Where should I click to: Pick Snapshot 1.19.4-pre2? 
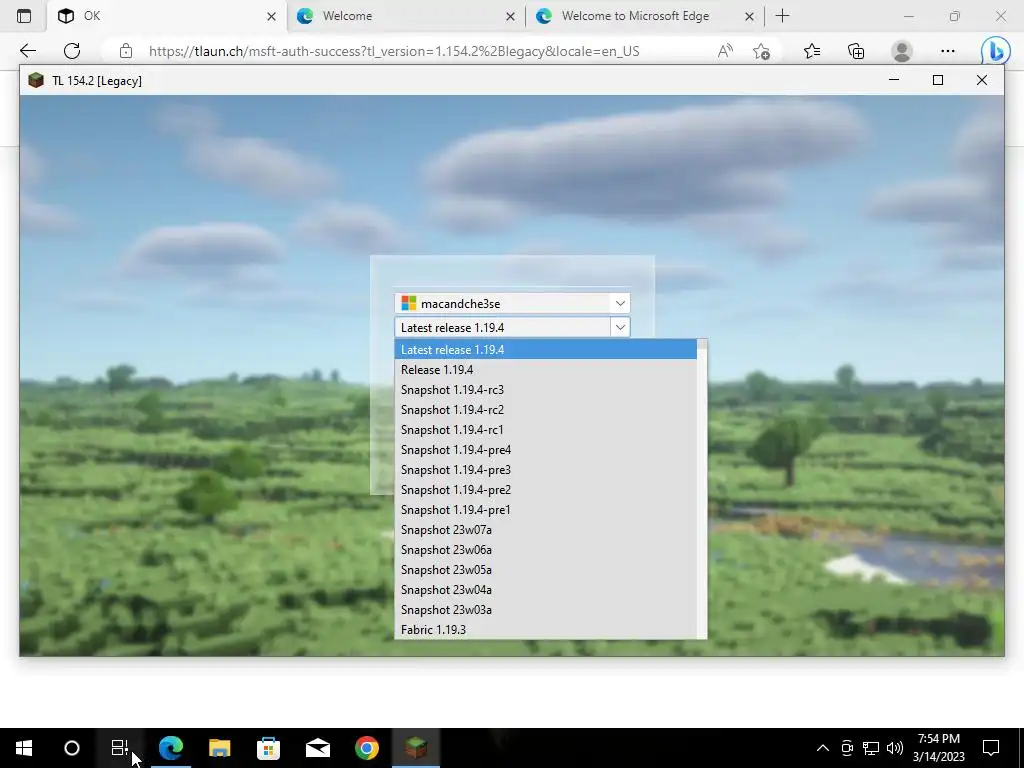tap(545, 490)
